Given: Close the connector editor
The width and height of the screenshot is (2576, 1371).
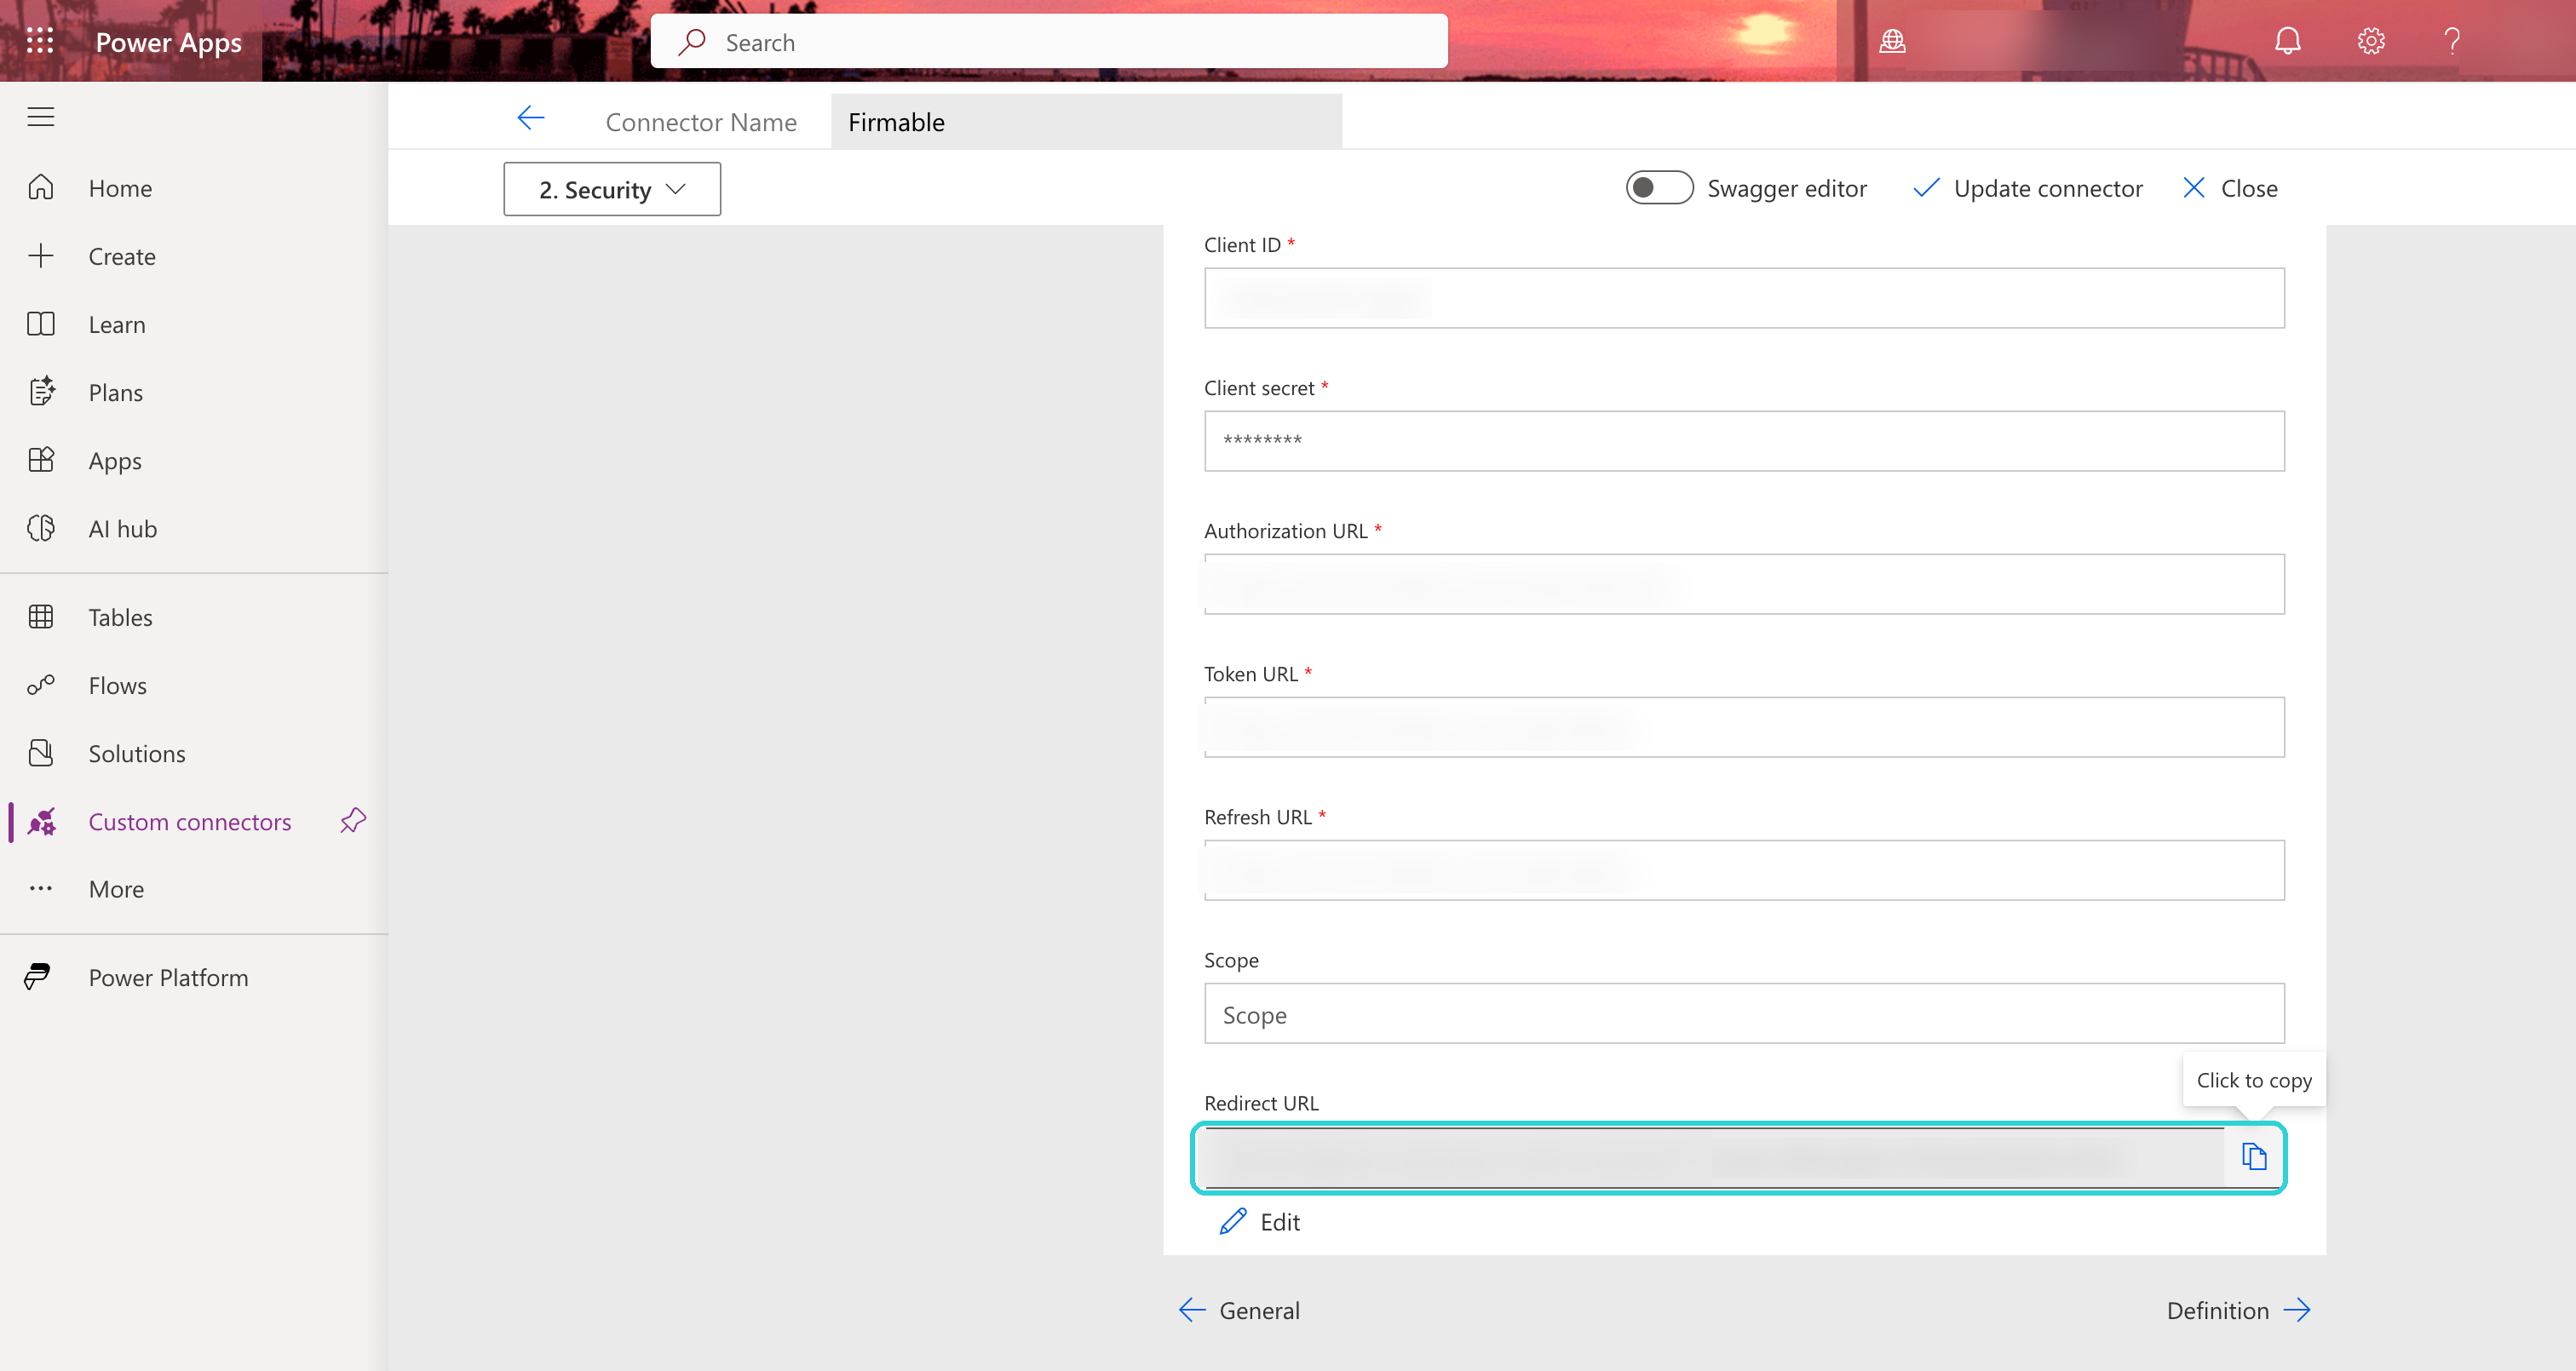Looking at the screenshot, I should (2230, 188).
